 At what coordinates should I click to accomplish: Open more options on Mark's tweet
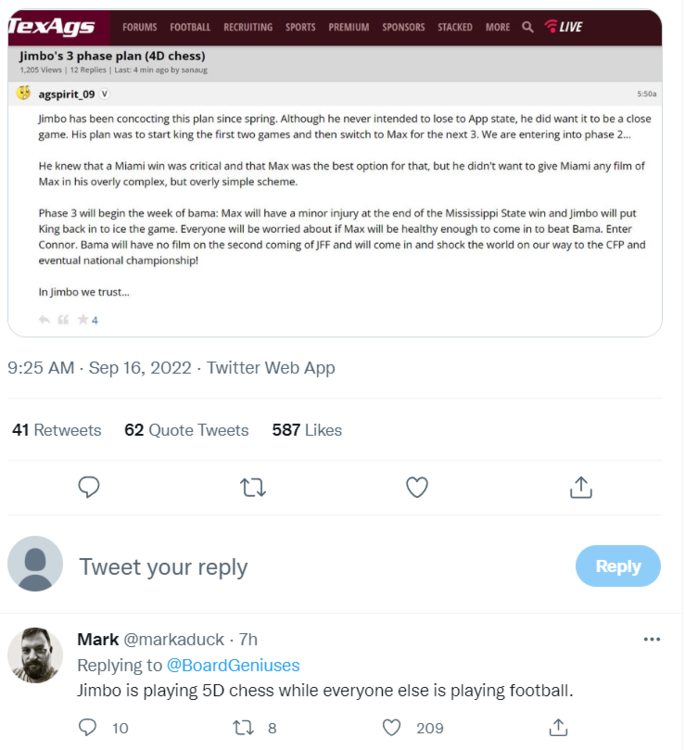point(652,639)
